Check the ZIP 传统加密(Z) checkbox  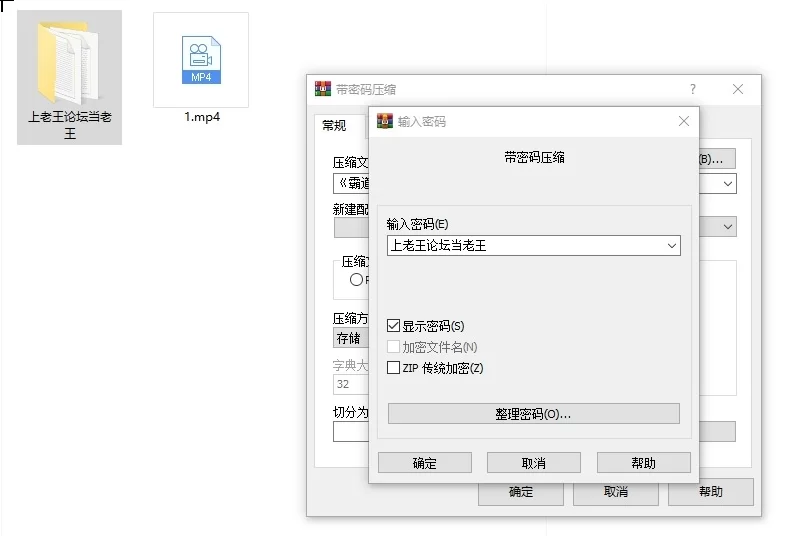[394, 367]
